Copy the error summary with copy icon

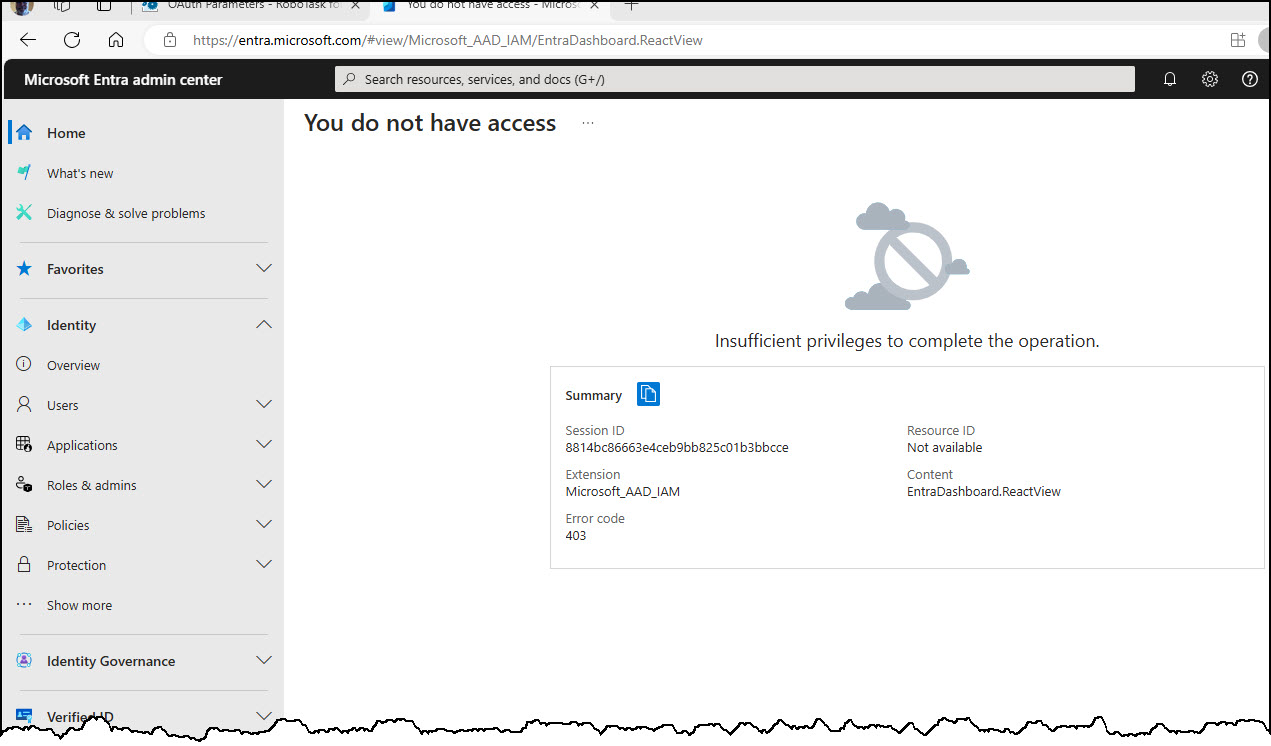[x=648, y=394]
